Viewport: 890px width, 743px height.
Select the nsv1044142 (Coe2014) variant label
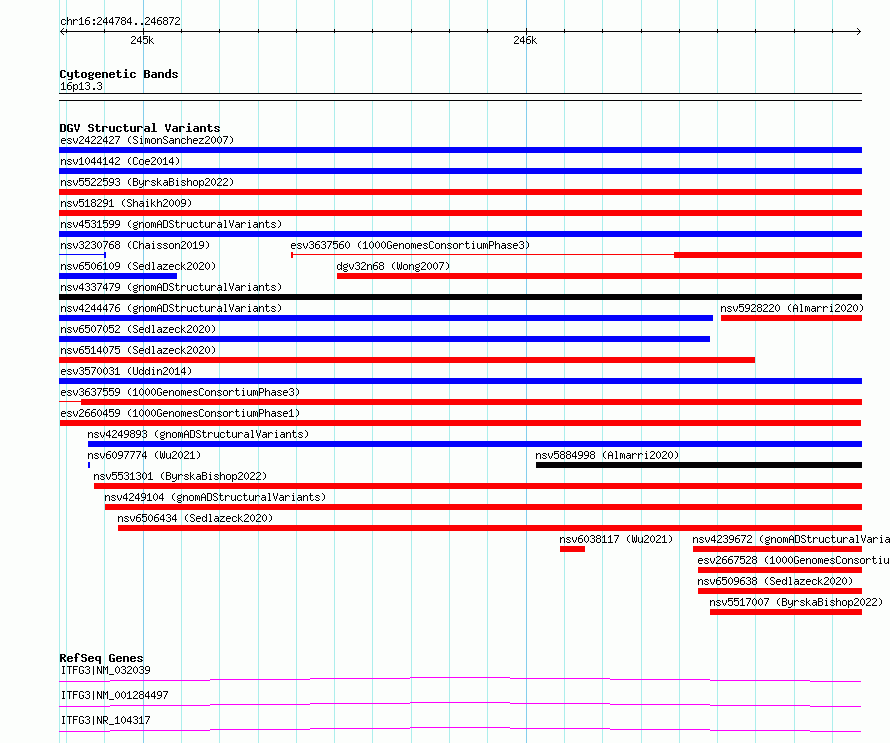click(120, 161)
